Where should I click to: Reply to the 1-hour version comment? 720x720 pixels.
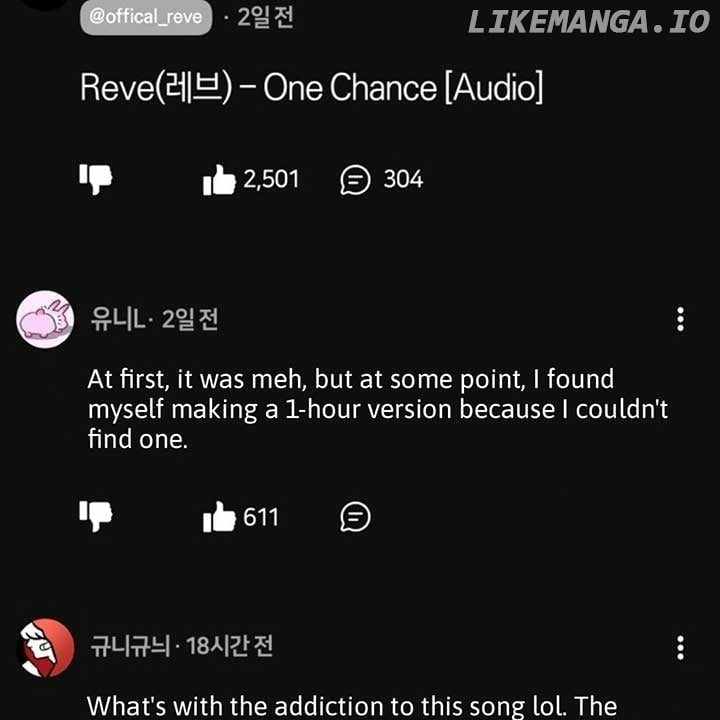point(355,517)
